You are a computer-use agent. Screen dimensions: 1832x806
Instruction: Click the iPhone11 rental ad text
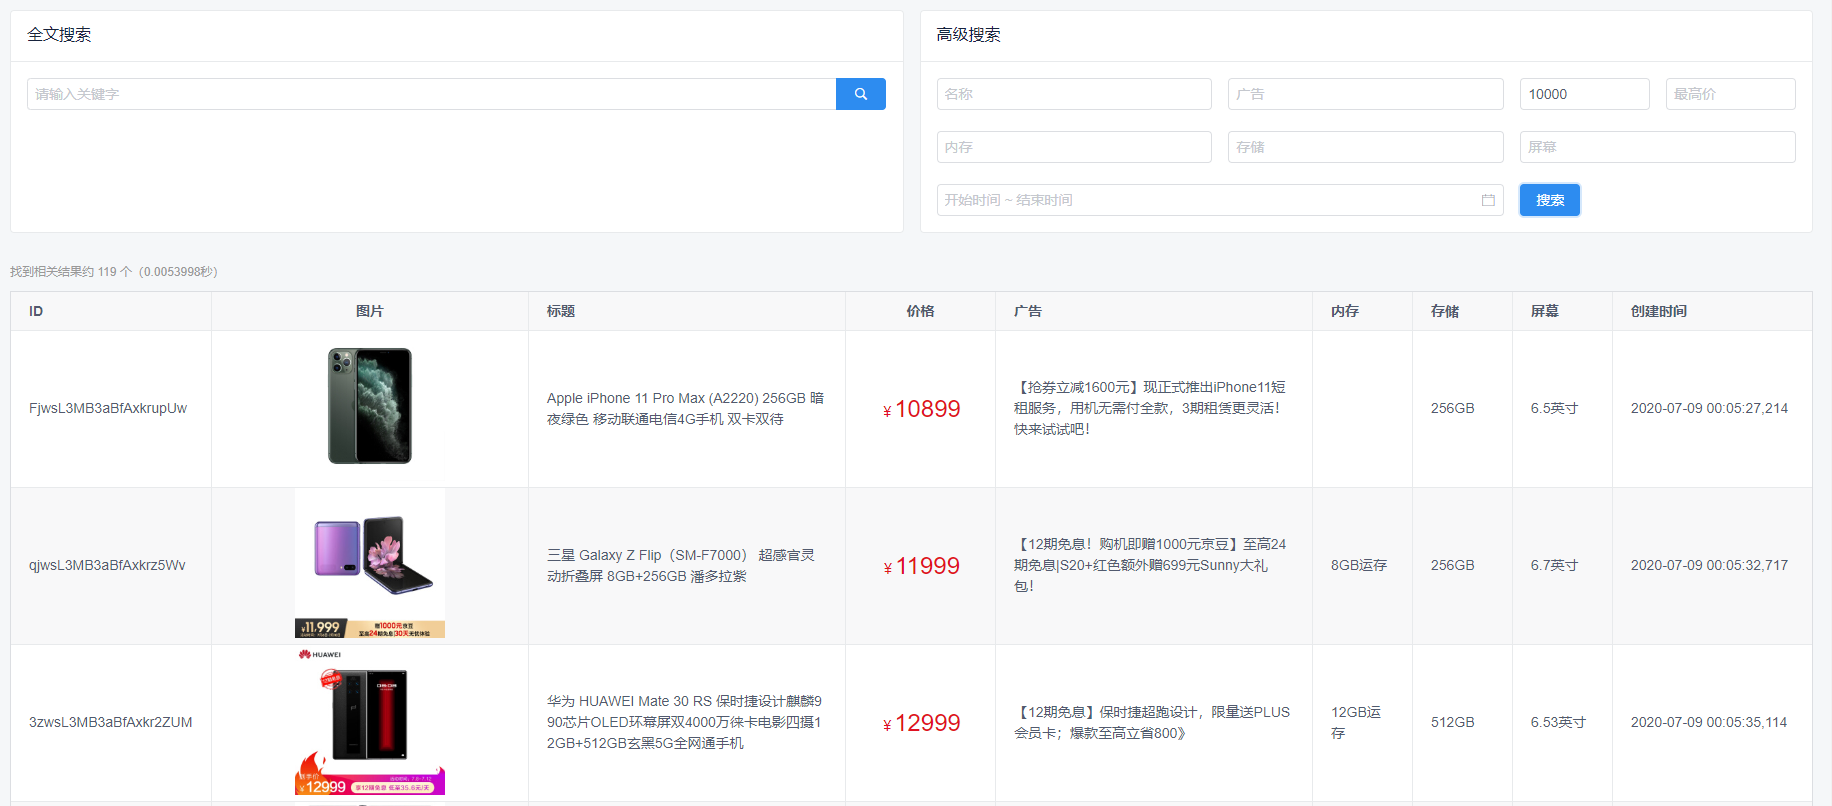[1150, 408]
